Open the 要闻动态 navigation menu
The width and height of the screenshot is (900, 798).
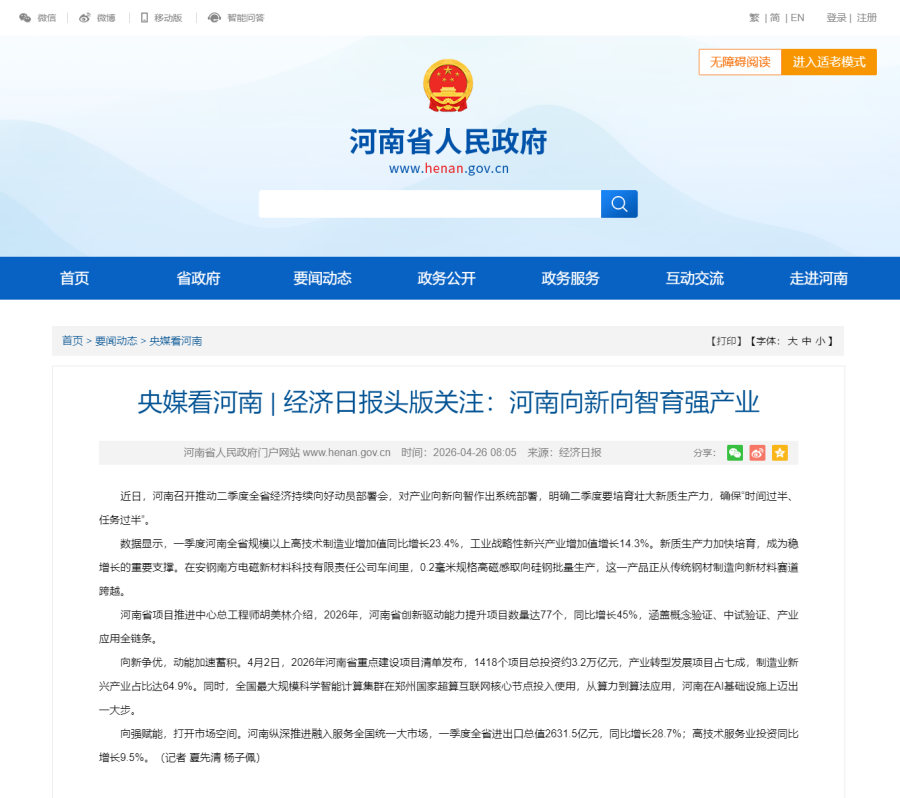click(x=322, y=279)
